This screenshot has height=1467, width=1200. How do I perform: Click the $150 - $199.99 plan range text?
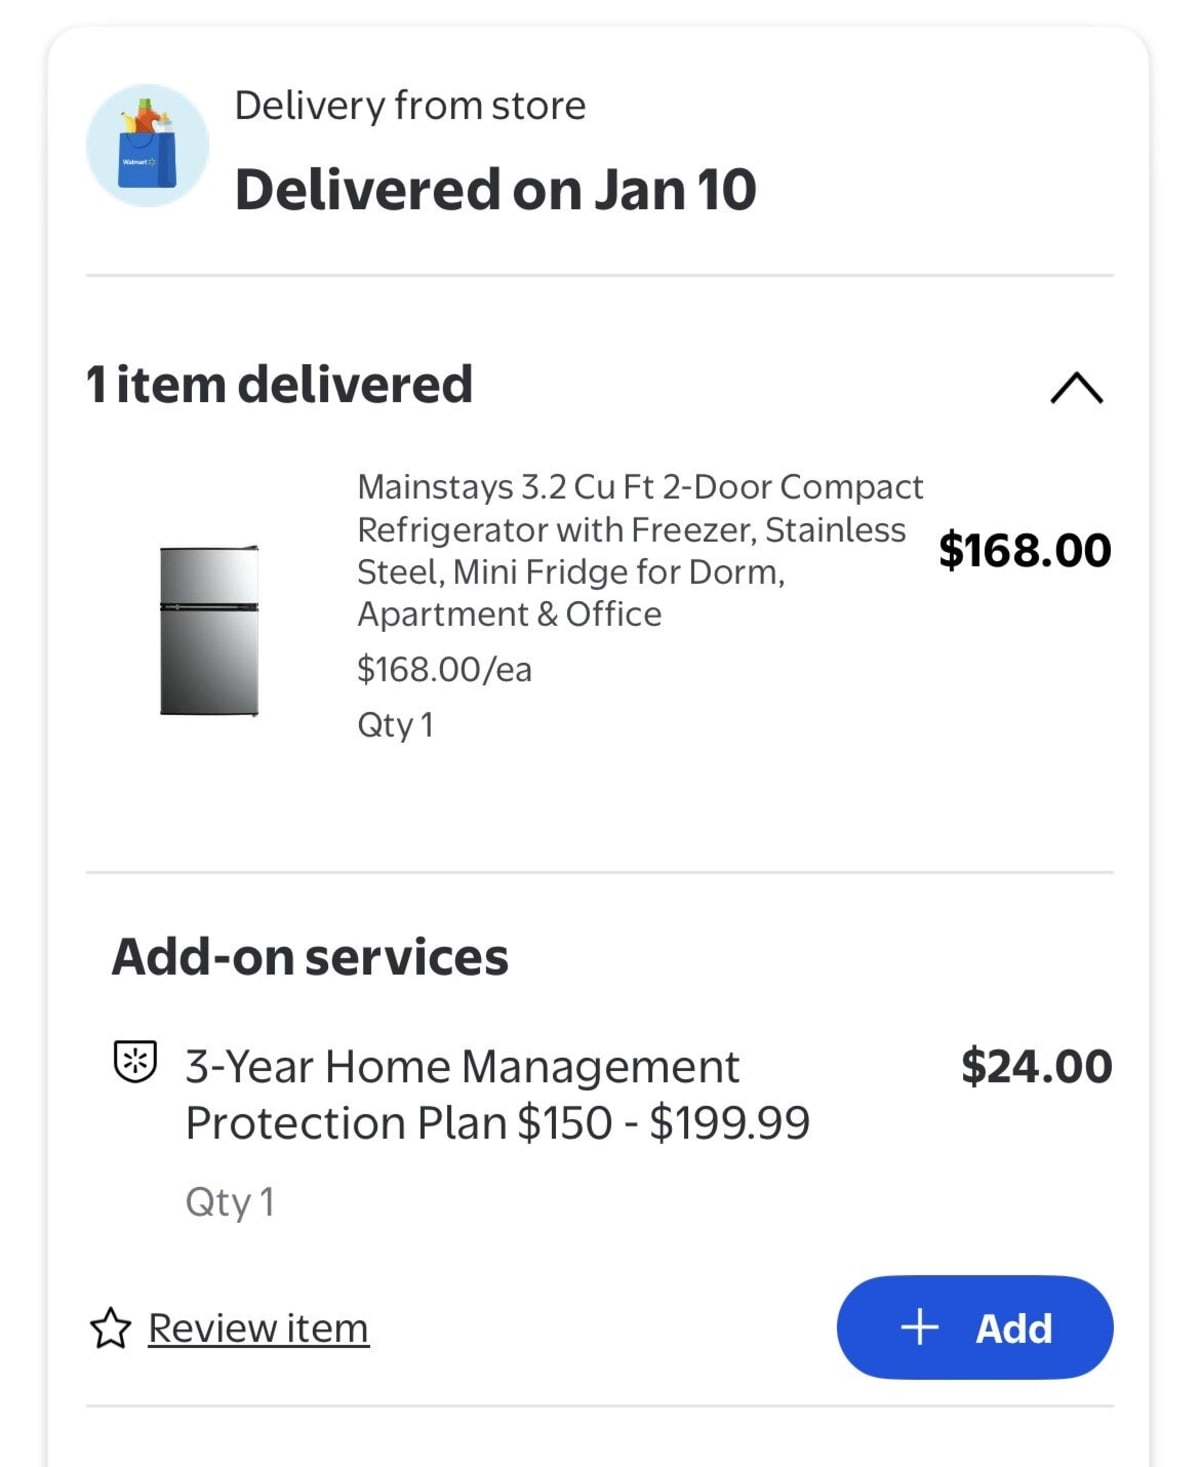pyautogui.click(x=663, y=1123)
